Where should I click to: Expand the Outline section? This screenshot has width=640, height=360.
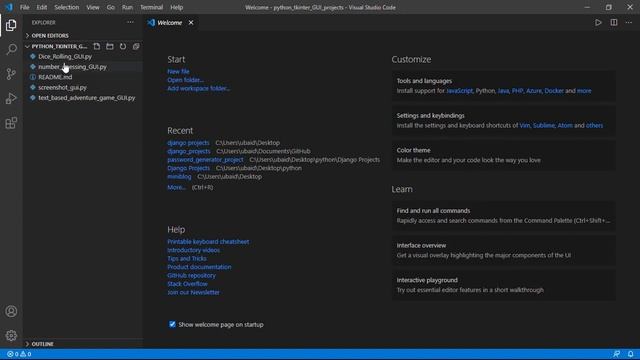coord(82,344)
